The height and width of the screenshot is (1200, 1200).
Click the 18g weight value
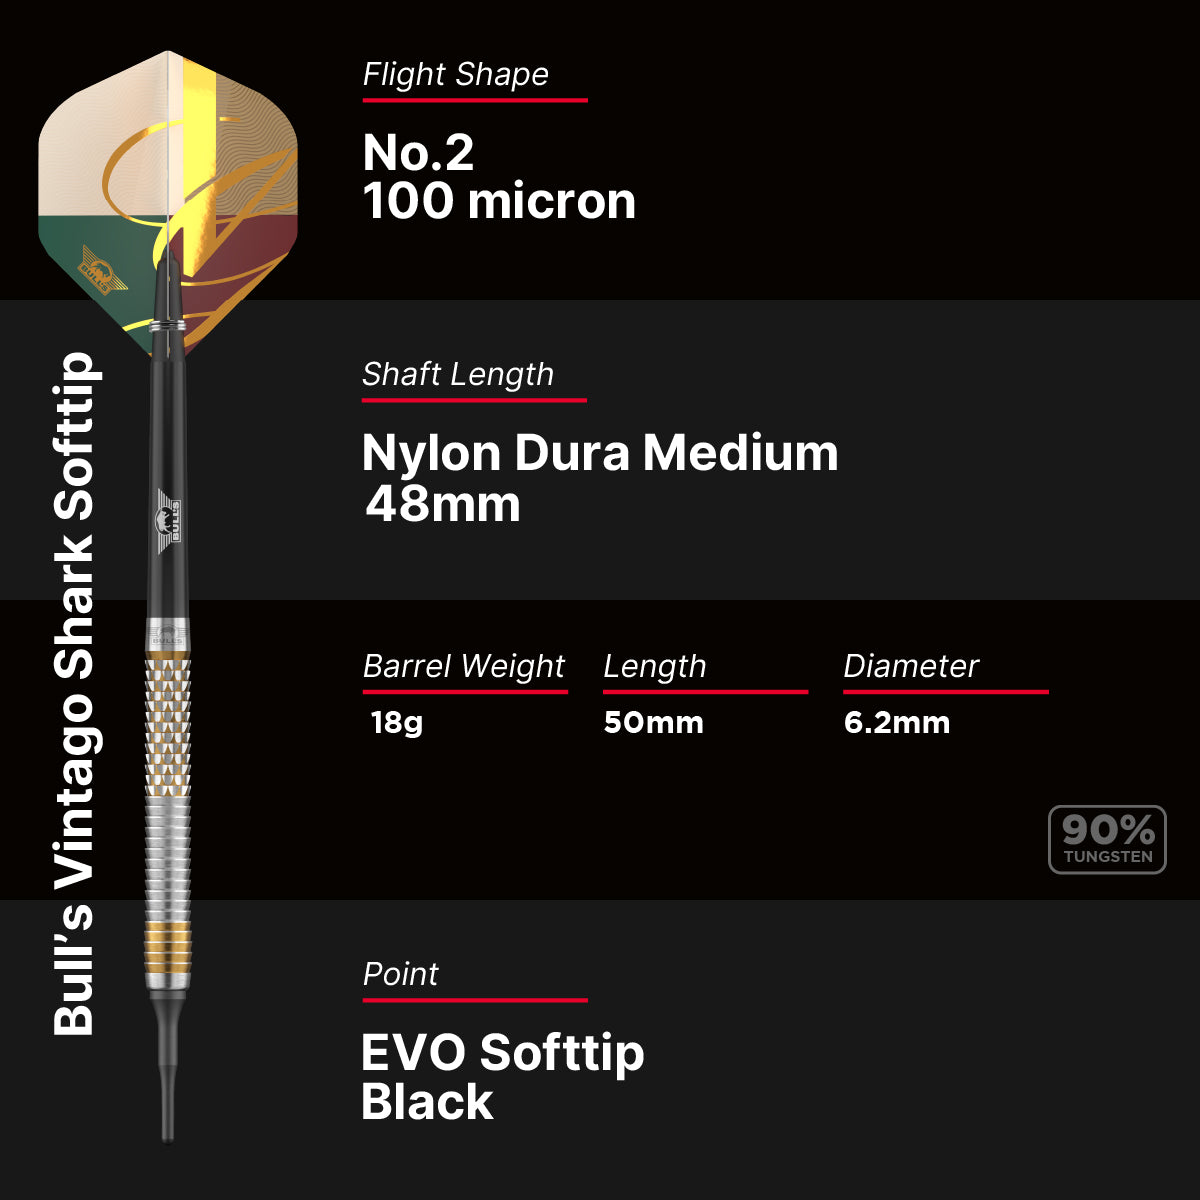coord(396,722)
